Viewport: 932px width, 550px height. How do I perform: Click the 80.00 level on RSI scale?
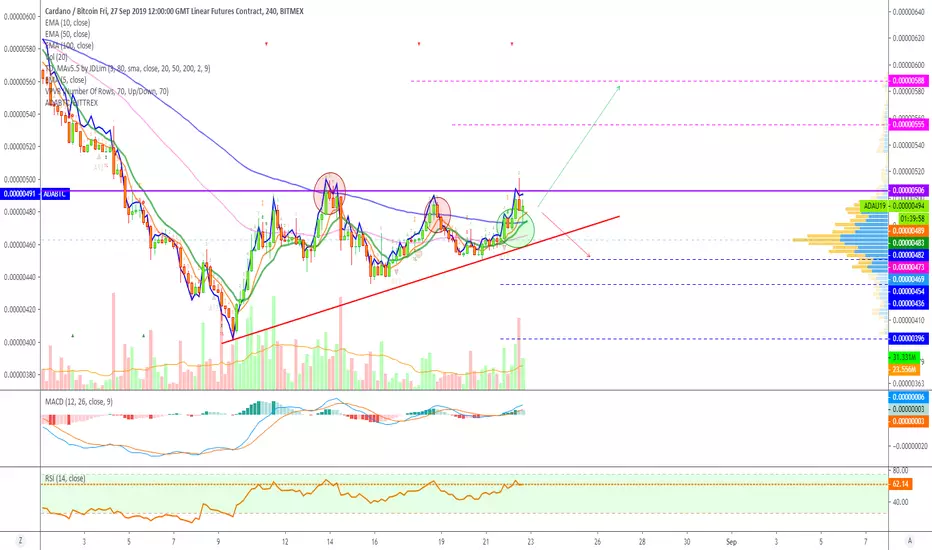point(900,470)
